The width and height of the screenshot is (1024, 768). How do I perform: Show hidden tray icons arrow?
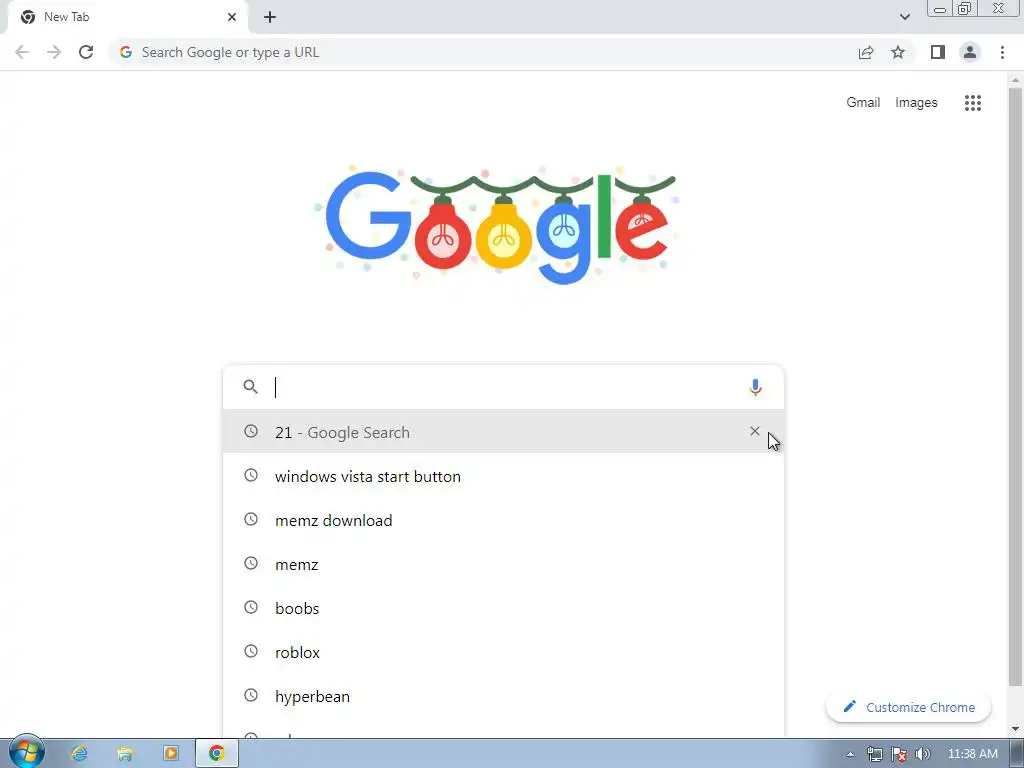(850, 754)
